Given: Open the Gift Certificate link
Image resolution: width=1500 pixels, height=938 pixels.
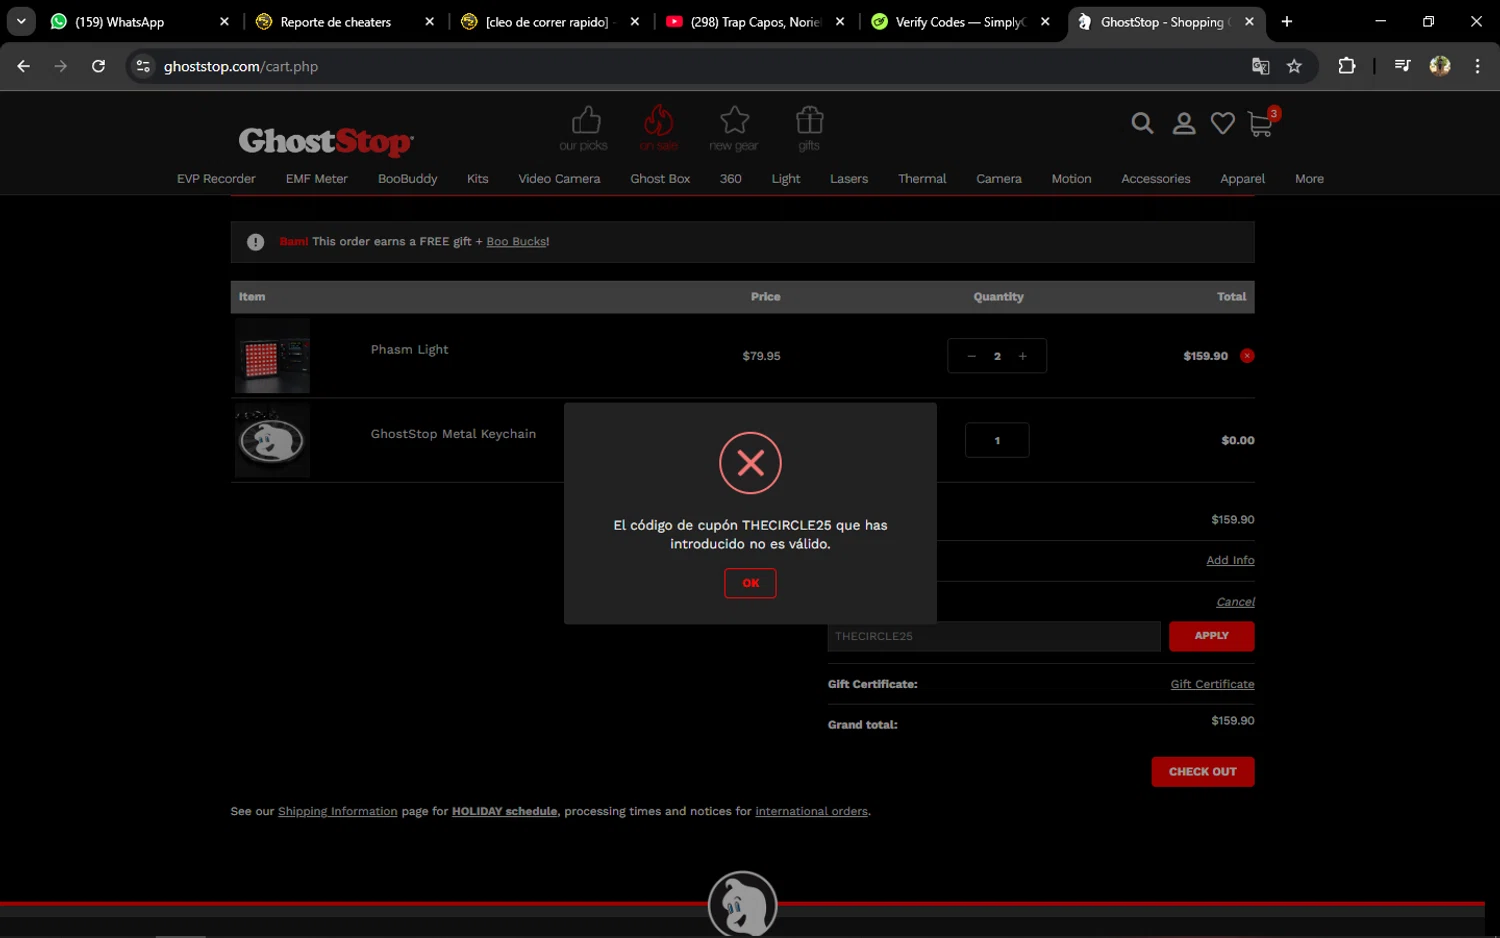Looking at the screenshot, I should point(1212,684).
